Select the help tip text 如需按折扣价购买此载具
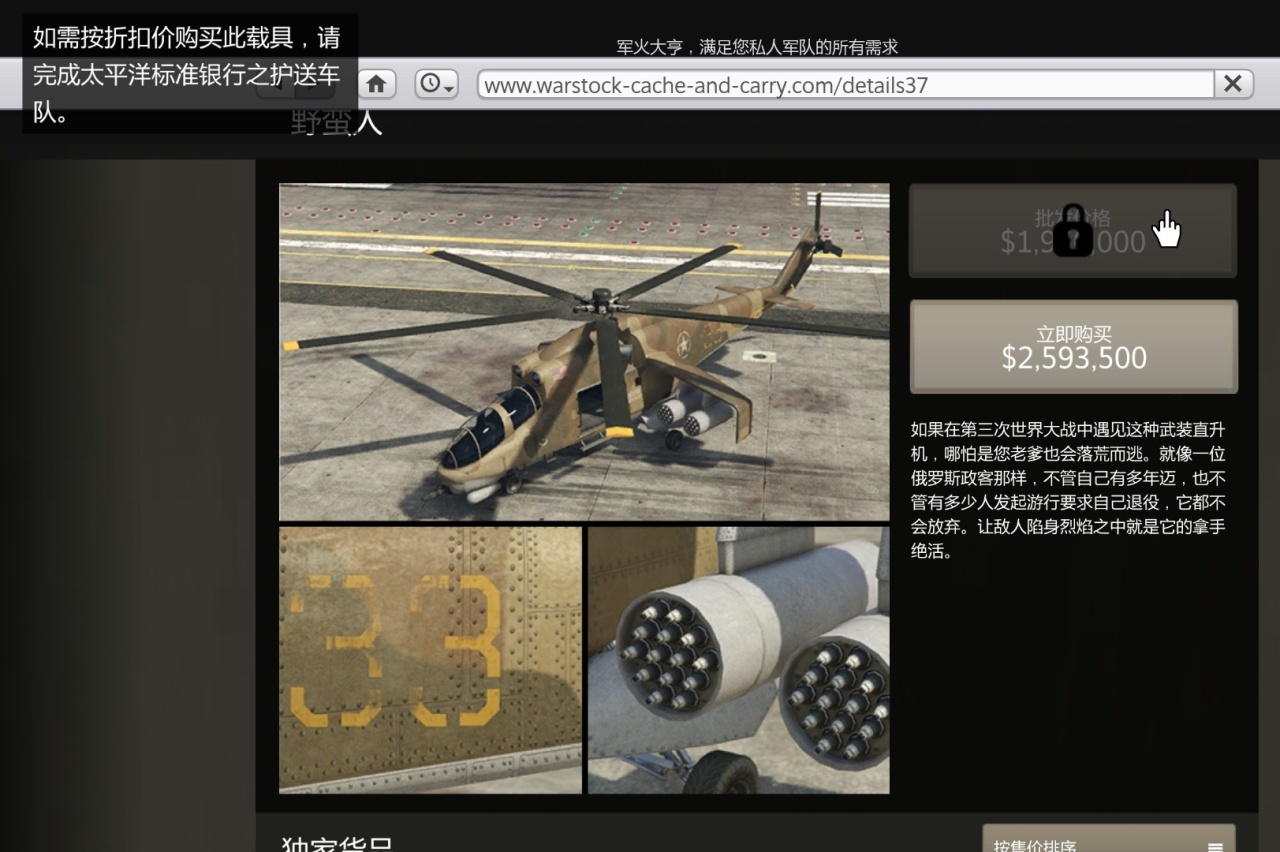 coord(188,75)
